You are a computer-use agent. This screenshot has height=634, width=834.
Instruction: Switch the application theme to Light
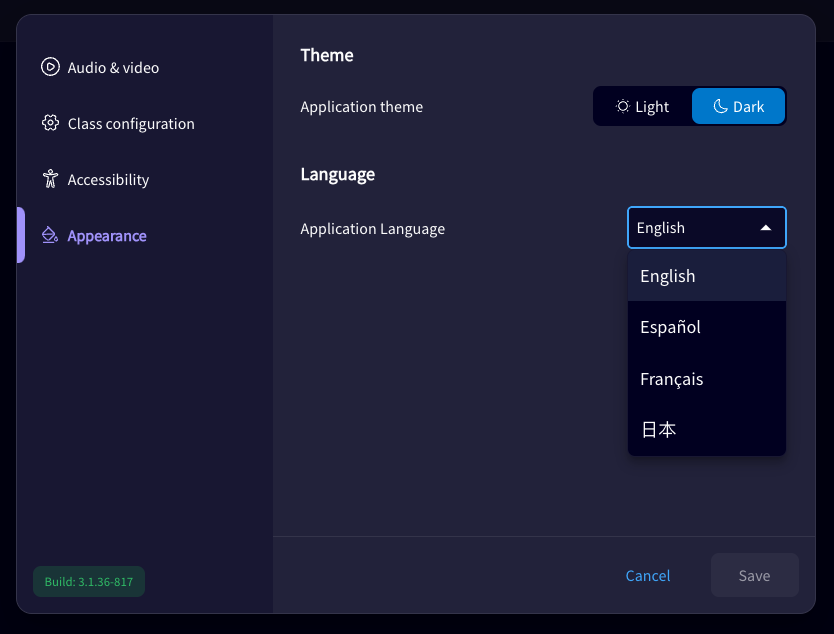click(x=645, y=106)
